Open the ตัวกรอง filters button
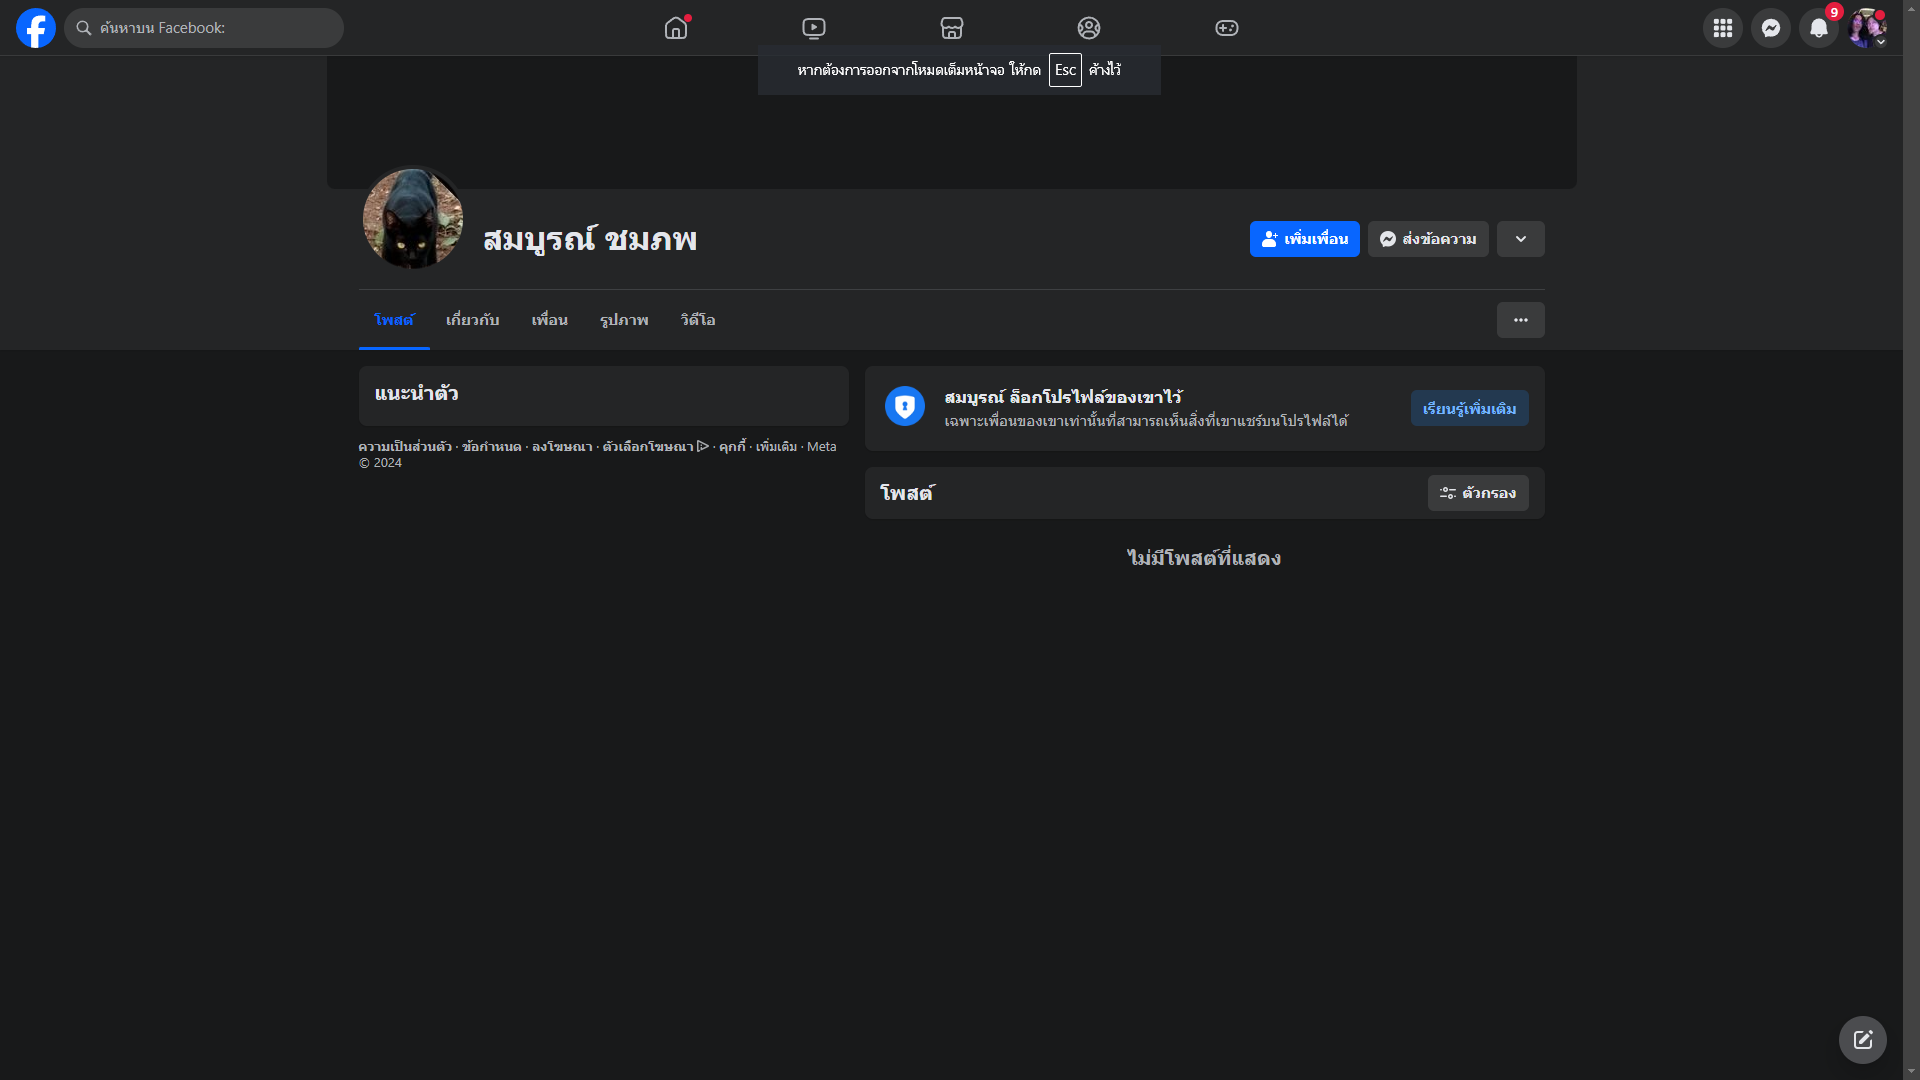Image resolution: width=1920 pixels, height=1080 pixels. pyautogui.click(x=1477, y=493)
